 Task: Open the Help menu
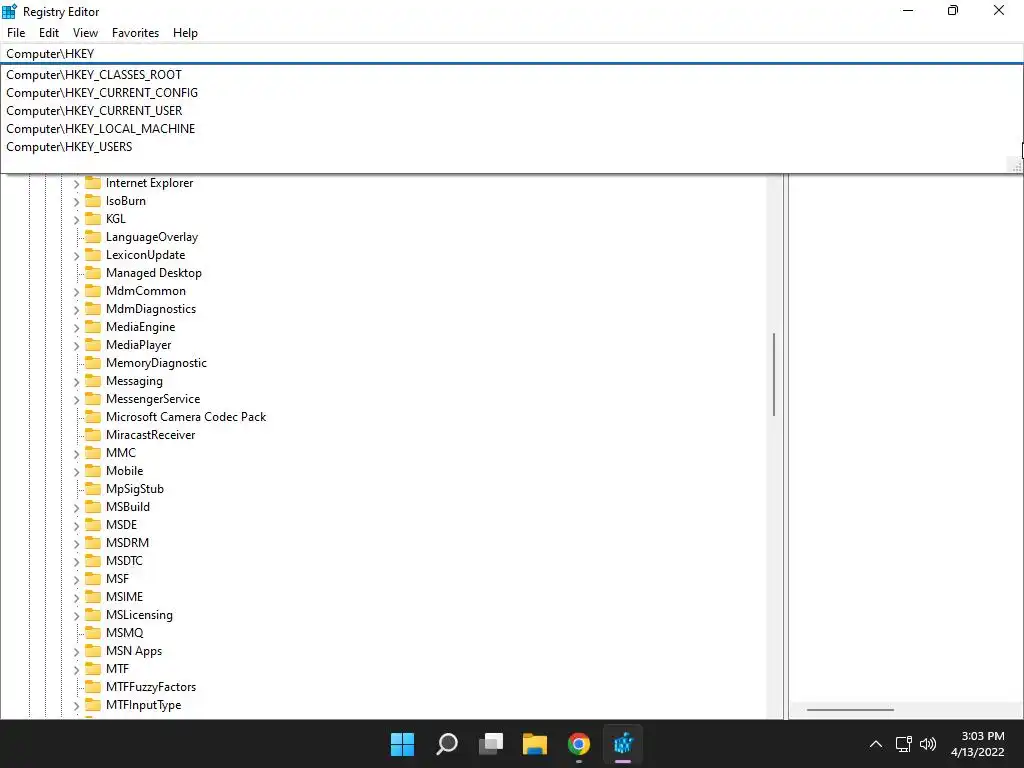(185, 33)
